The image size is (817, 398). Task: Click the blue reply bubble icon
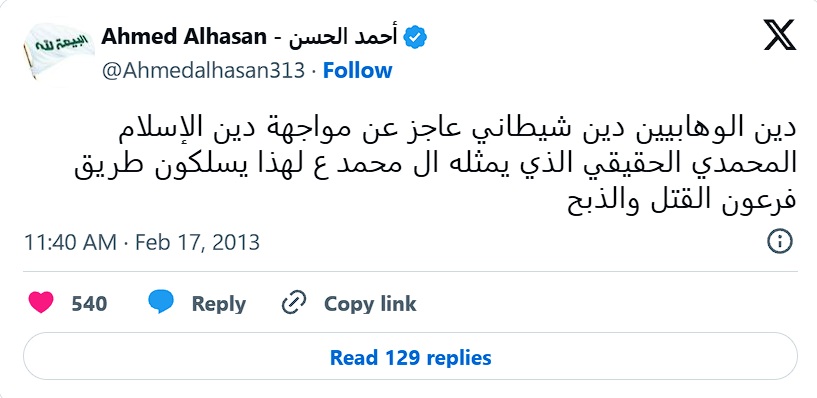(x=161, y=302)
